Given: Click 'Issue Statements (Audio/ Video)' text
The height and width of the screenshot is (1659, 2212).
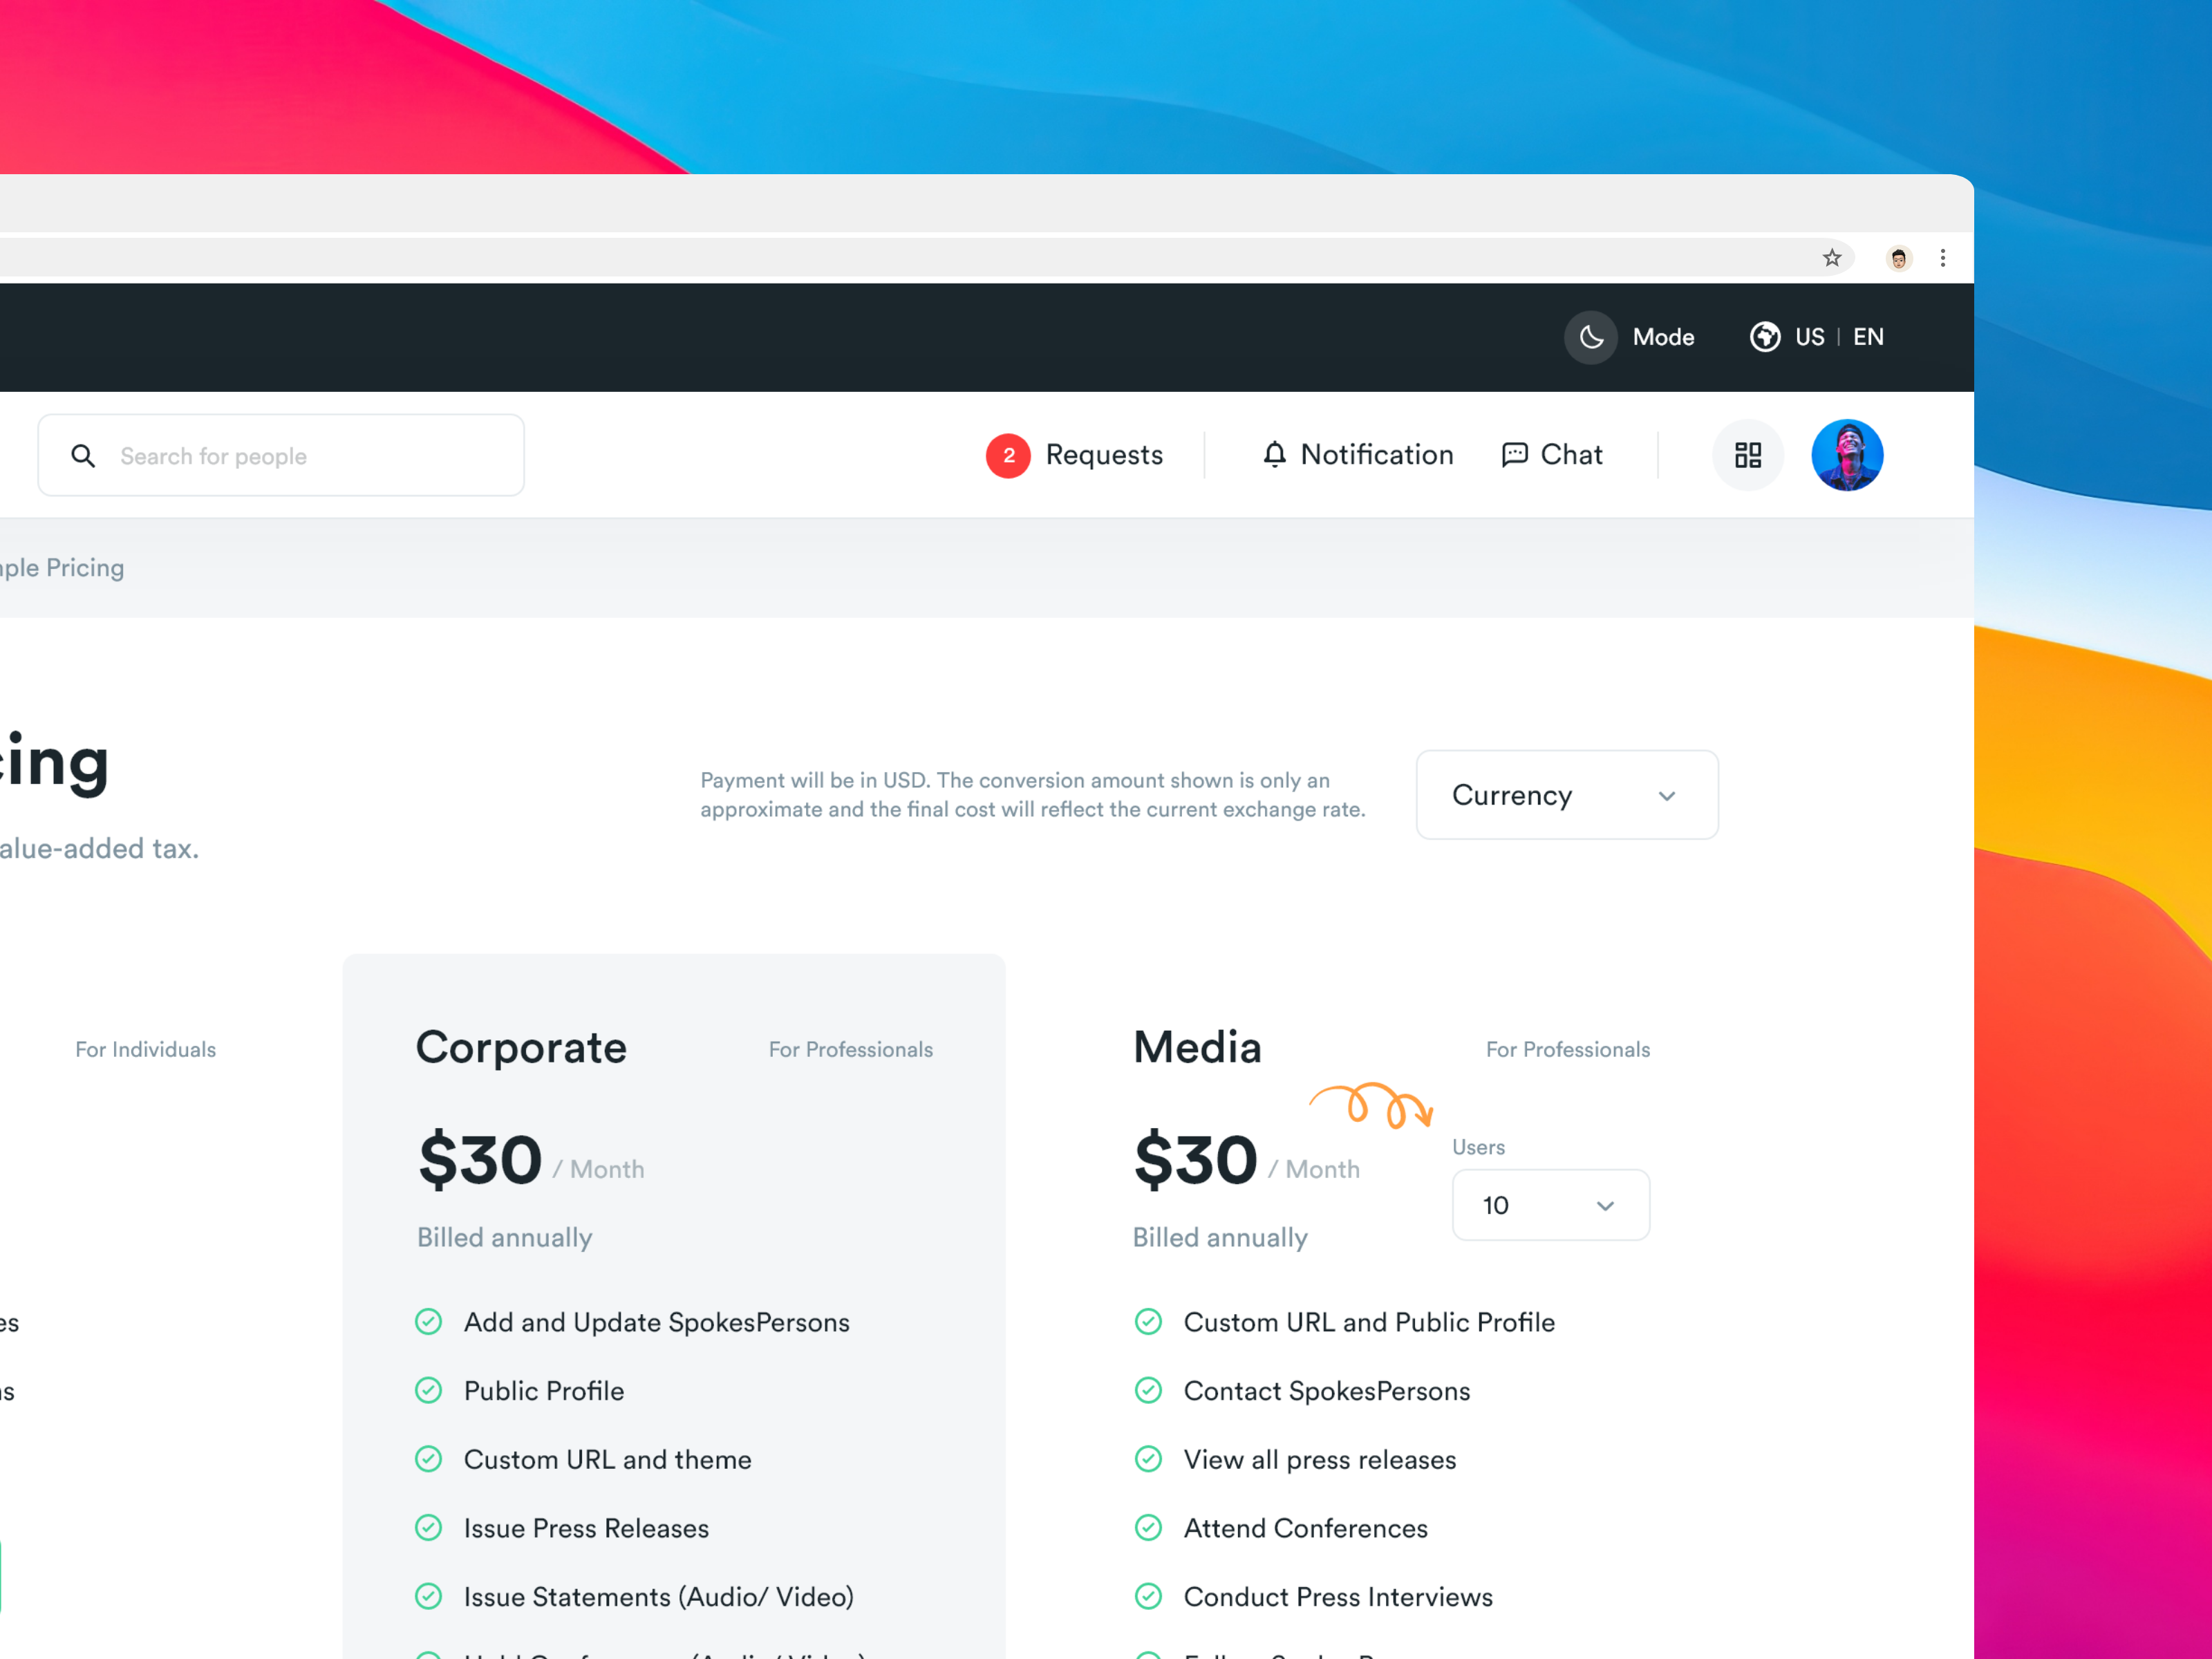Looking at the screenshot, I should point(658,1597).
